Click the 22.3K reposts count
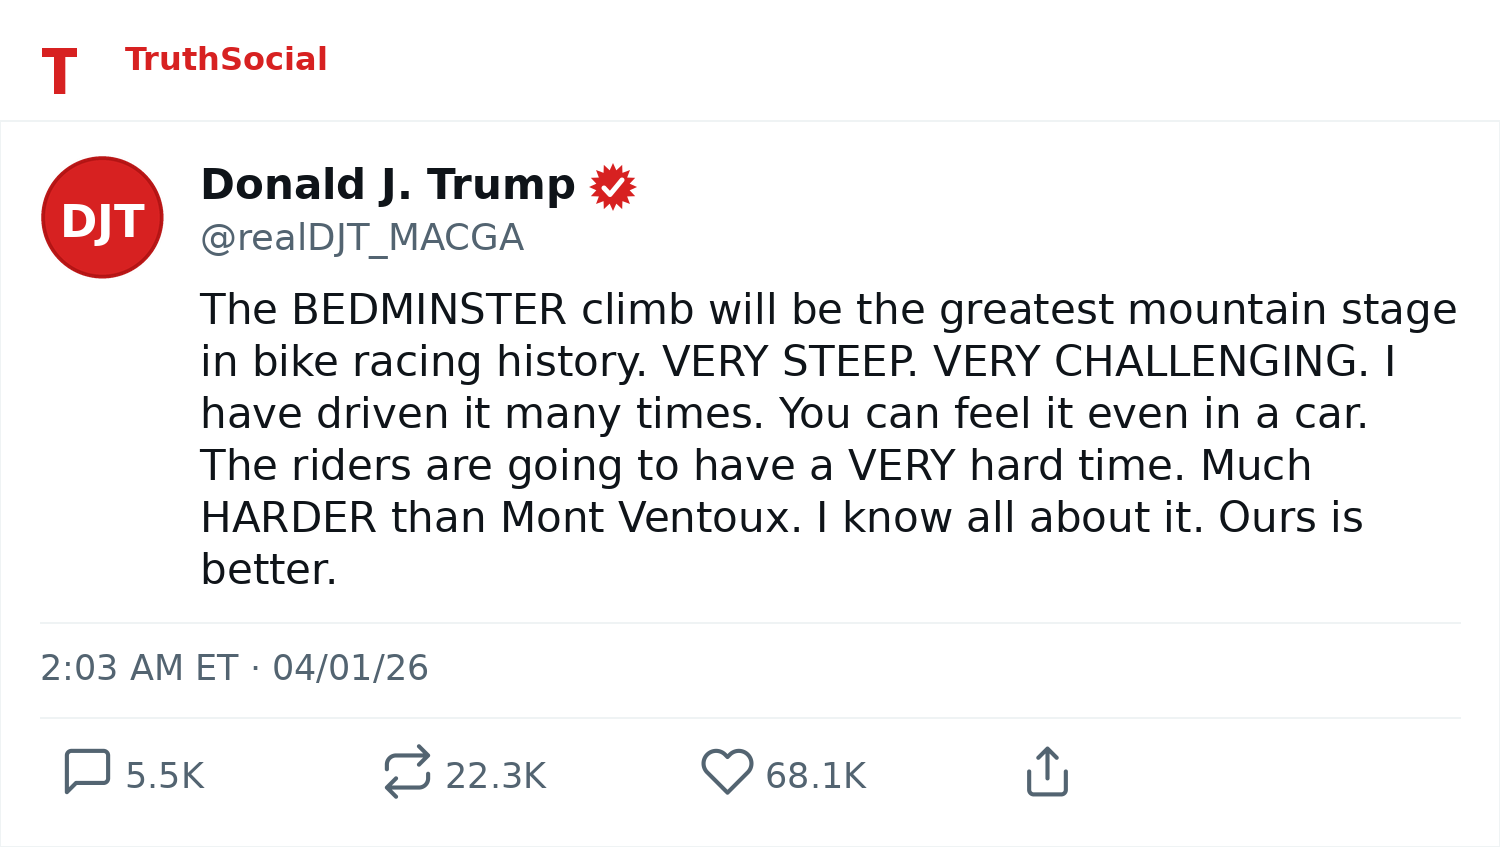The height and width of the screenshot is (847, 1500). click(x=496, y=776)
